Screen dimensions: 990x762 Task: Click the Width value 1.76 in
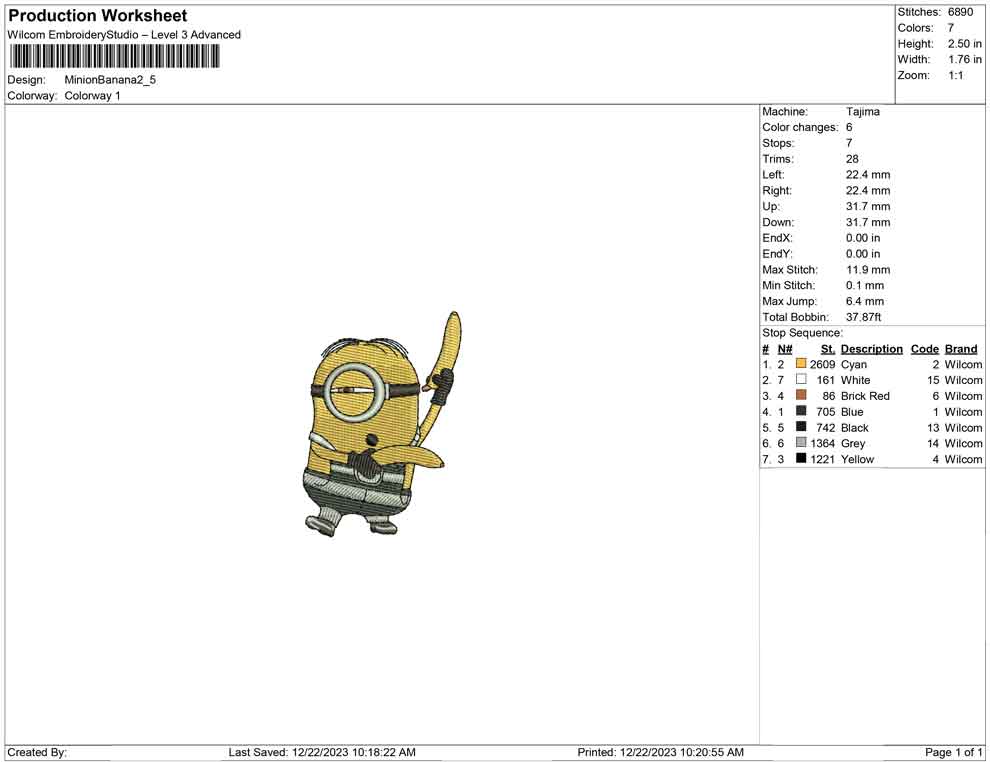click(965, 59)
